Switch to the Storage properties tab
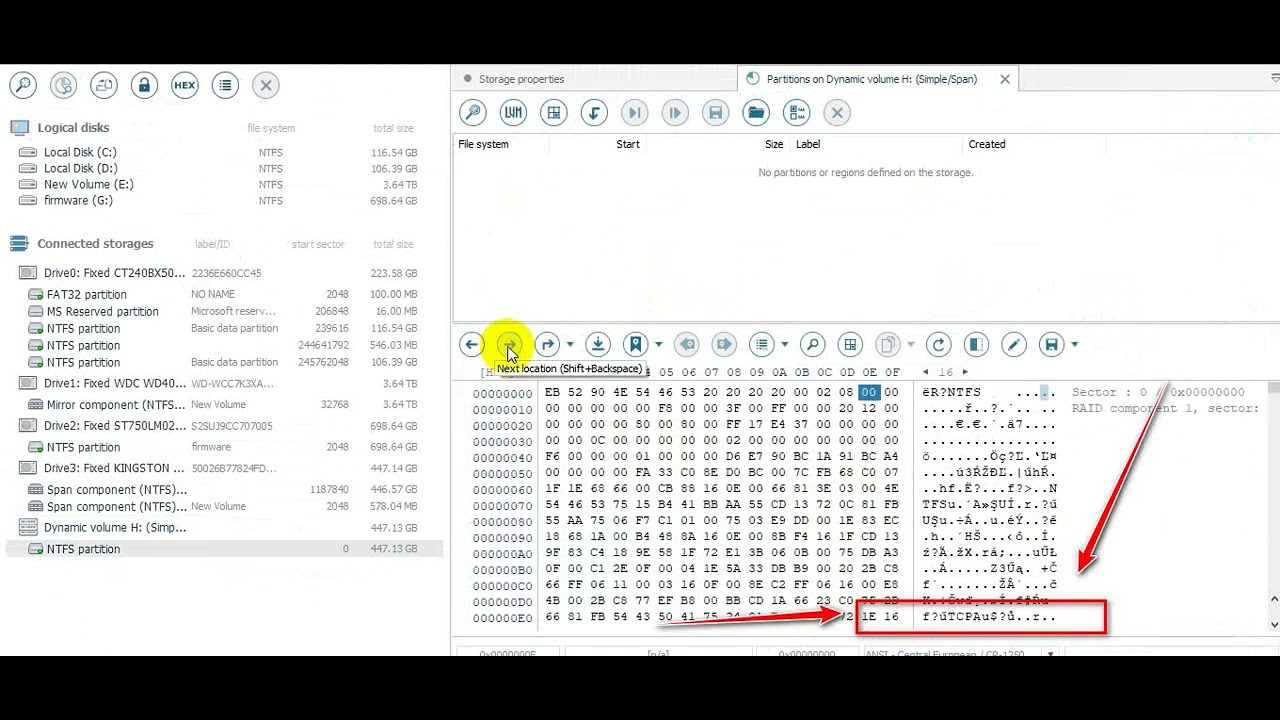 [x=521, y=79]
